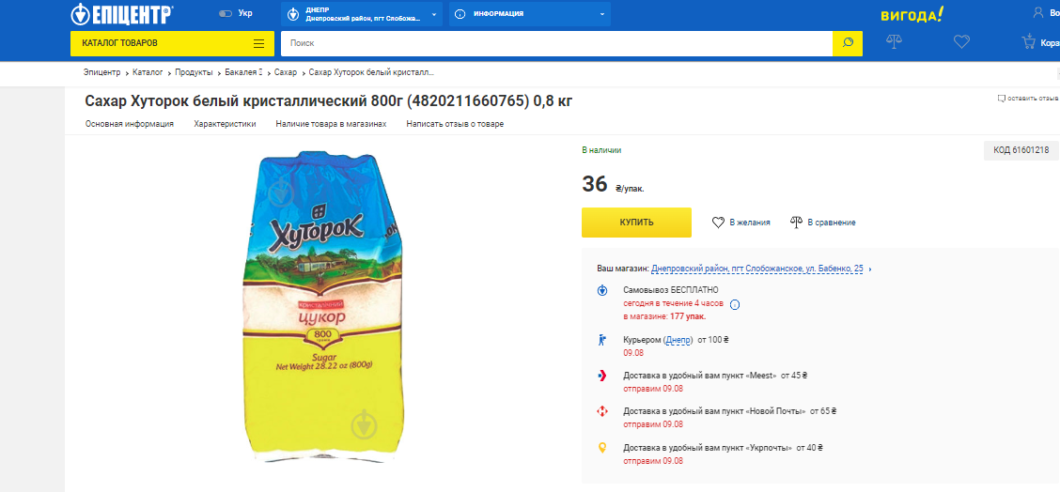Click the Сахар breadcrumb link
The width and height of the screenshot is (1060, 492).
coord(285,72)
